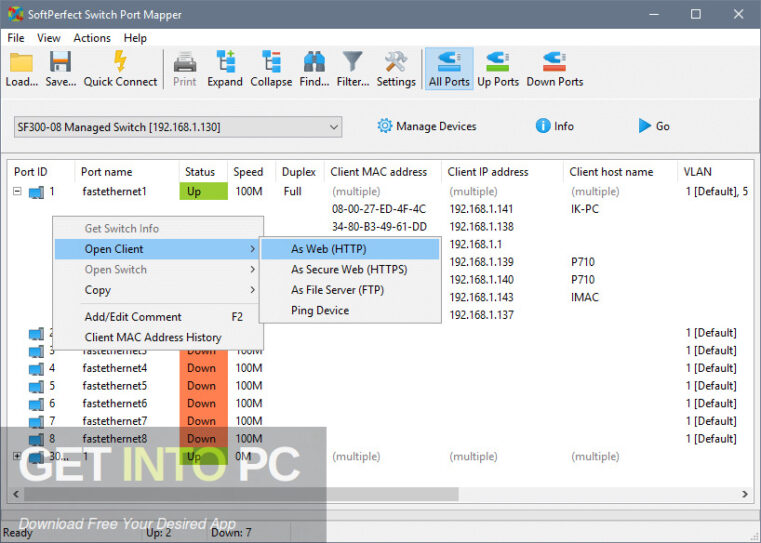The width and height of the screenshot is (761, 543).
Task: Click the Collapse tree icon
Action: (271, 62)
